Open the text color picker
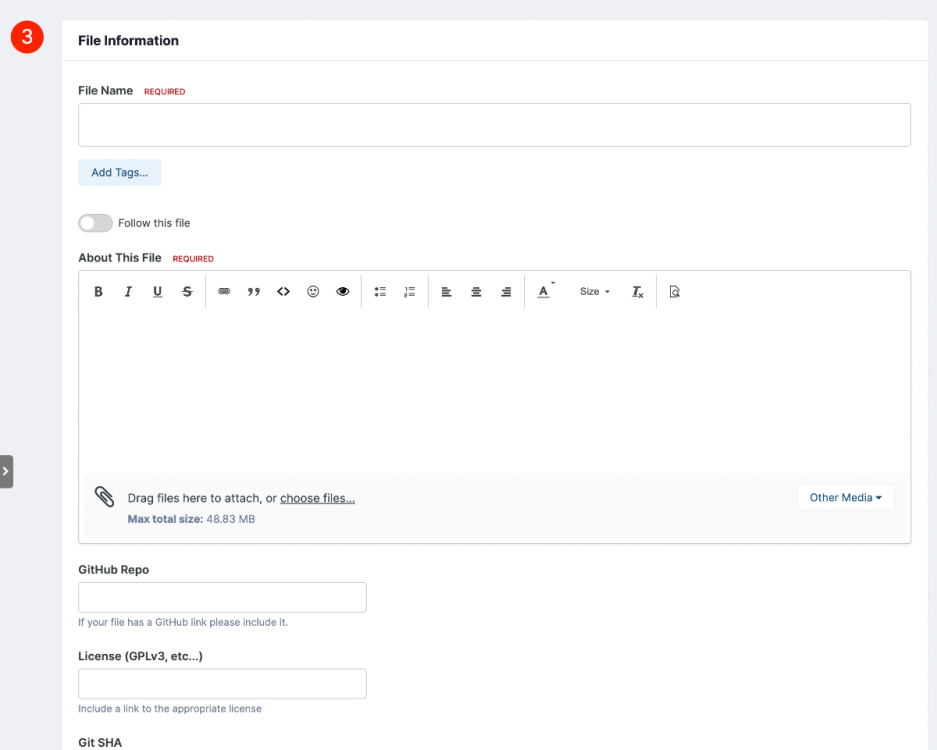This screenshot has height=750, width=937. (x=544, y=292)
